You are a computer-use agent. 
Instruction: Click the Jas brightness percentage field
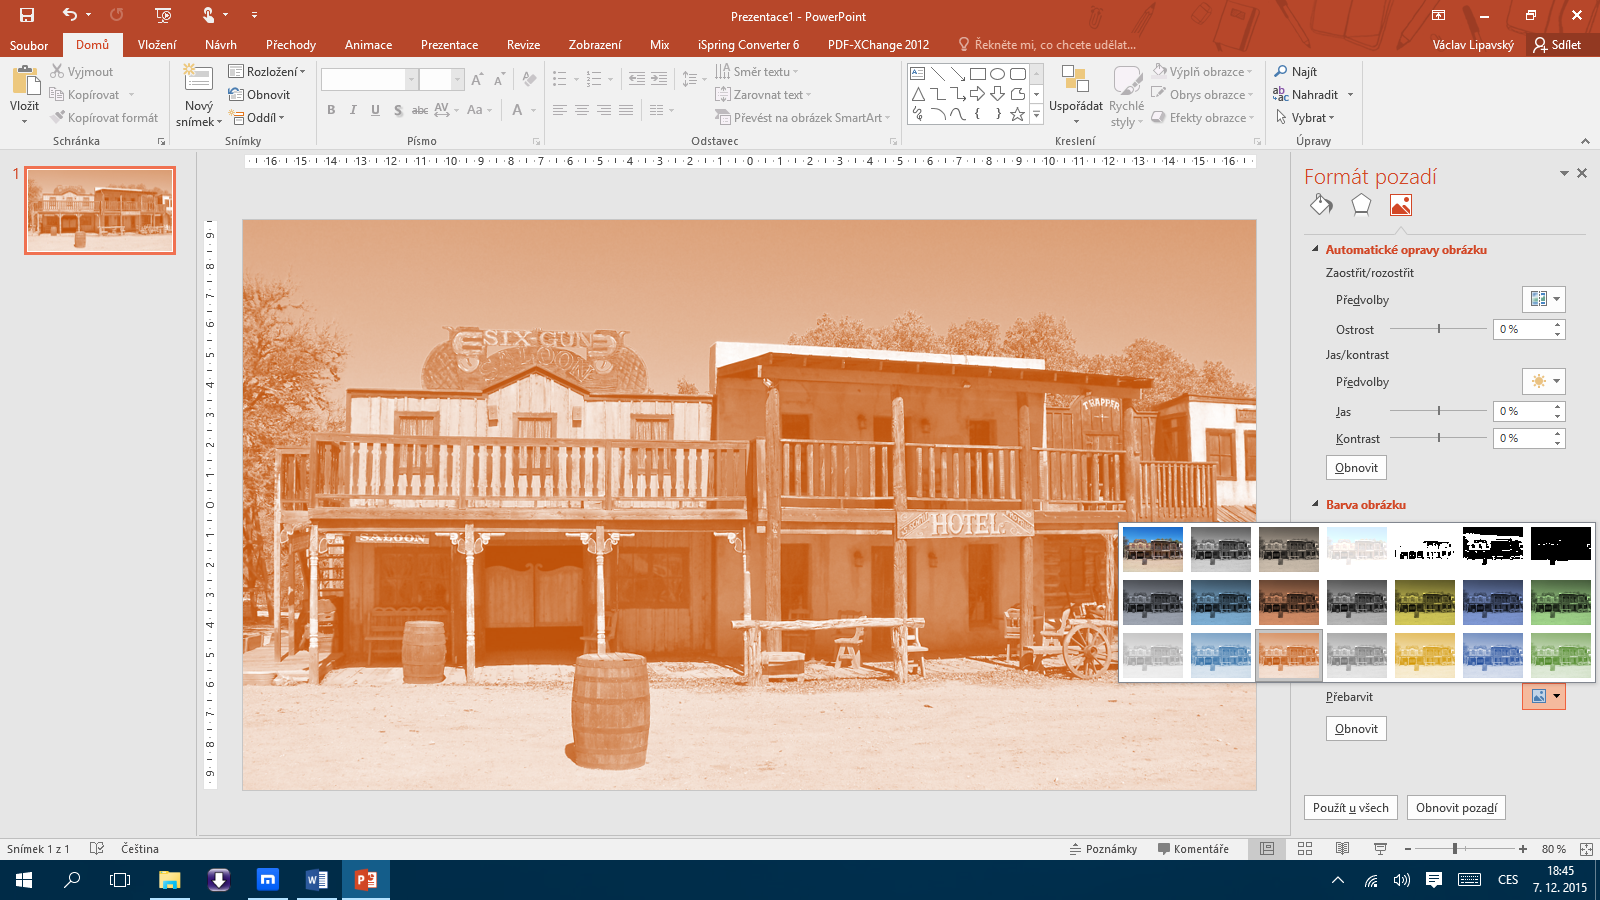pyautogui.click(x=1523, y=411)
